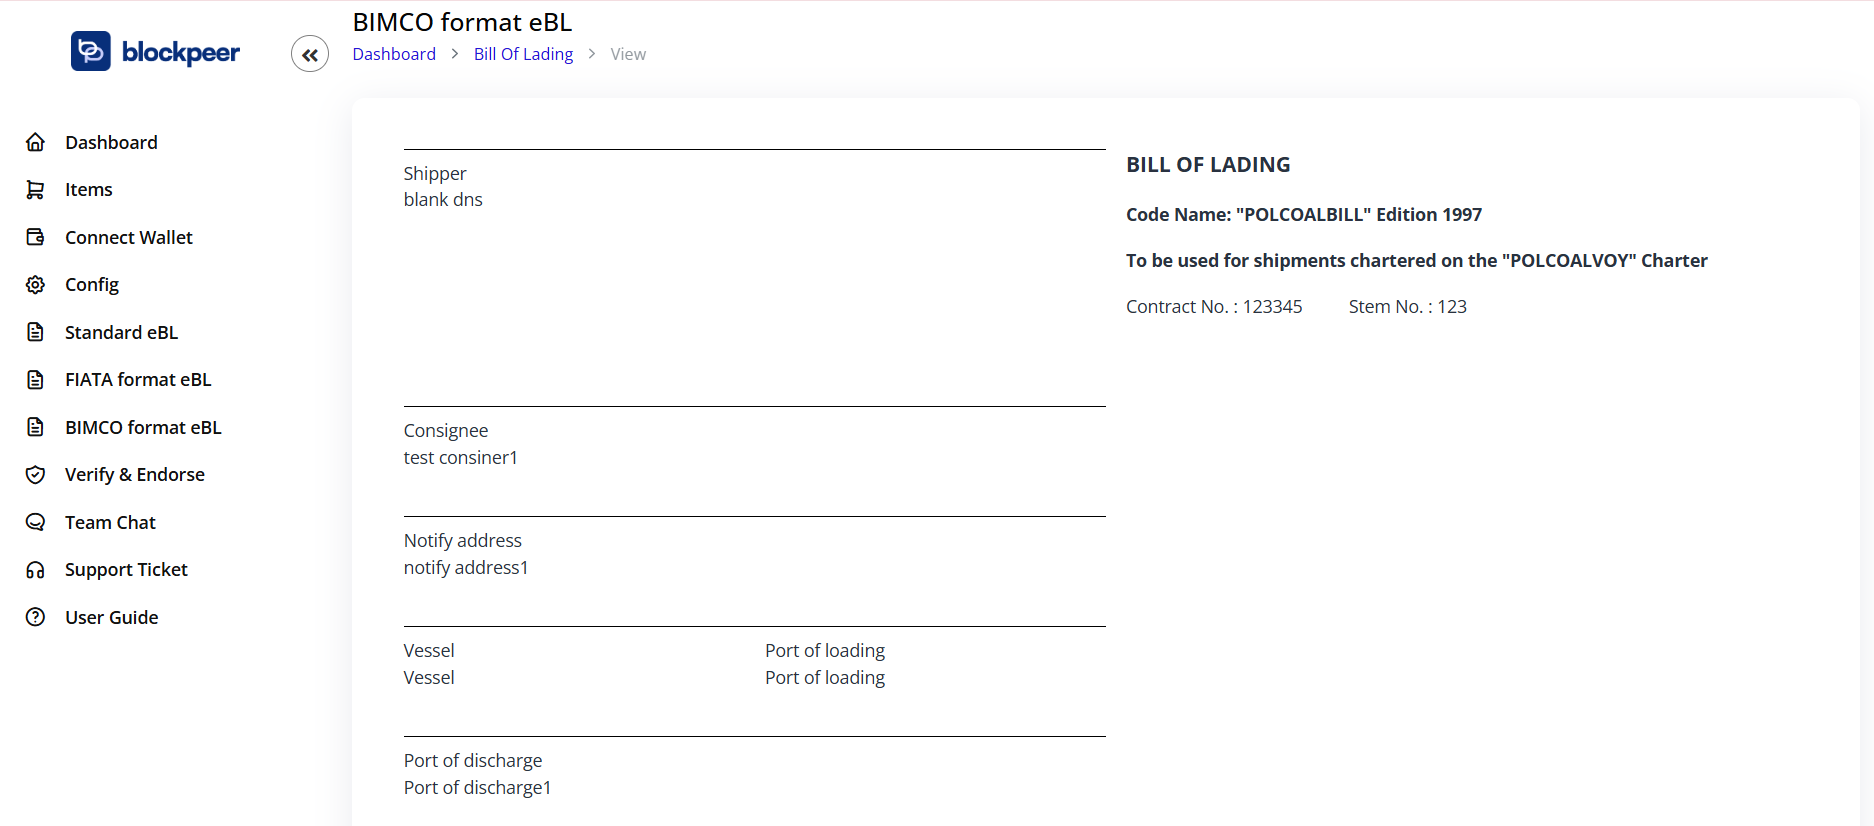Click the blockpeer logo icon
The height and width of the screenshot is (826, 1874).
(x=90, y=51)
